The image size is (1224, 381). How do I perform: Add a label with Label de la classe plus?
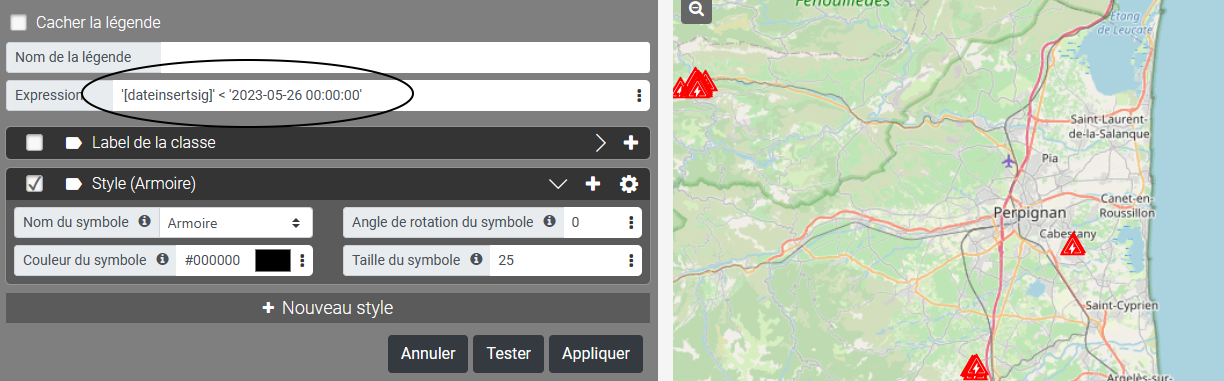pos(631,143)
